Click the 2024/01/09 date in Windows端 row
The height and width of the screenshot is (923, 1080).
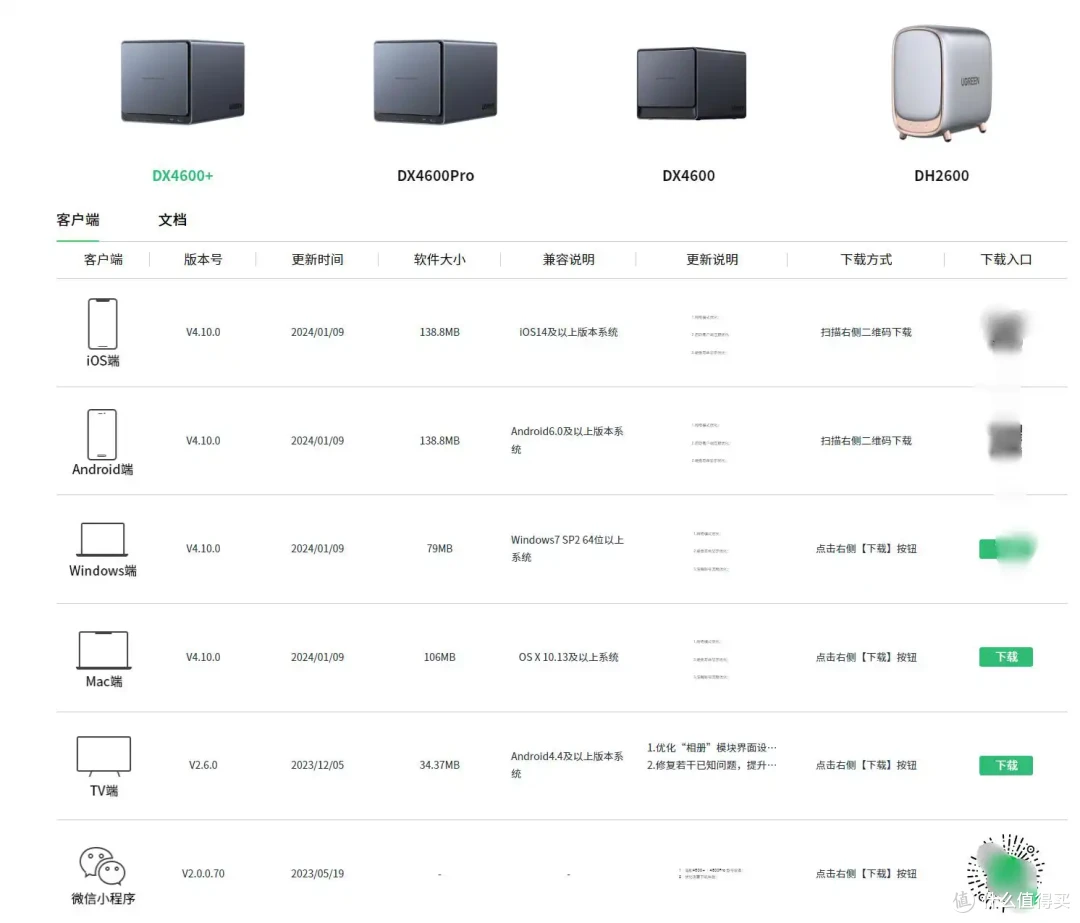[x=318, y=549]
